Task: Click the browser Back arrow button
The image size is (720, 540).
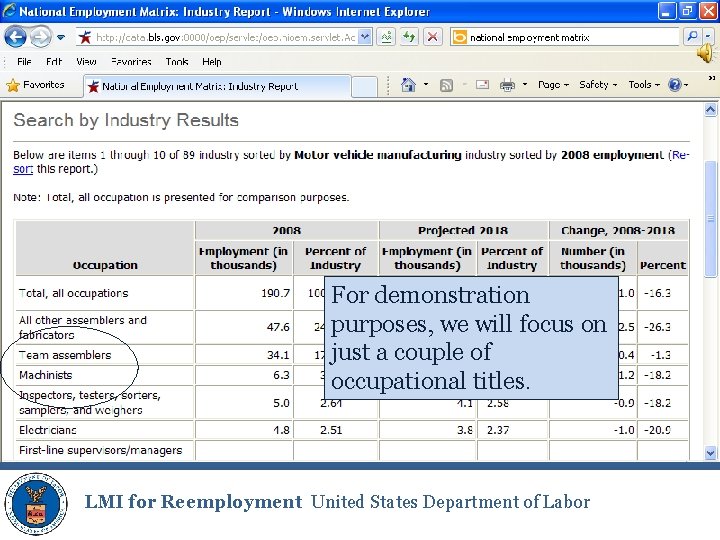Action: [x=15, y=37]
